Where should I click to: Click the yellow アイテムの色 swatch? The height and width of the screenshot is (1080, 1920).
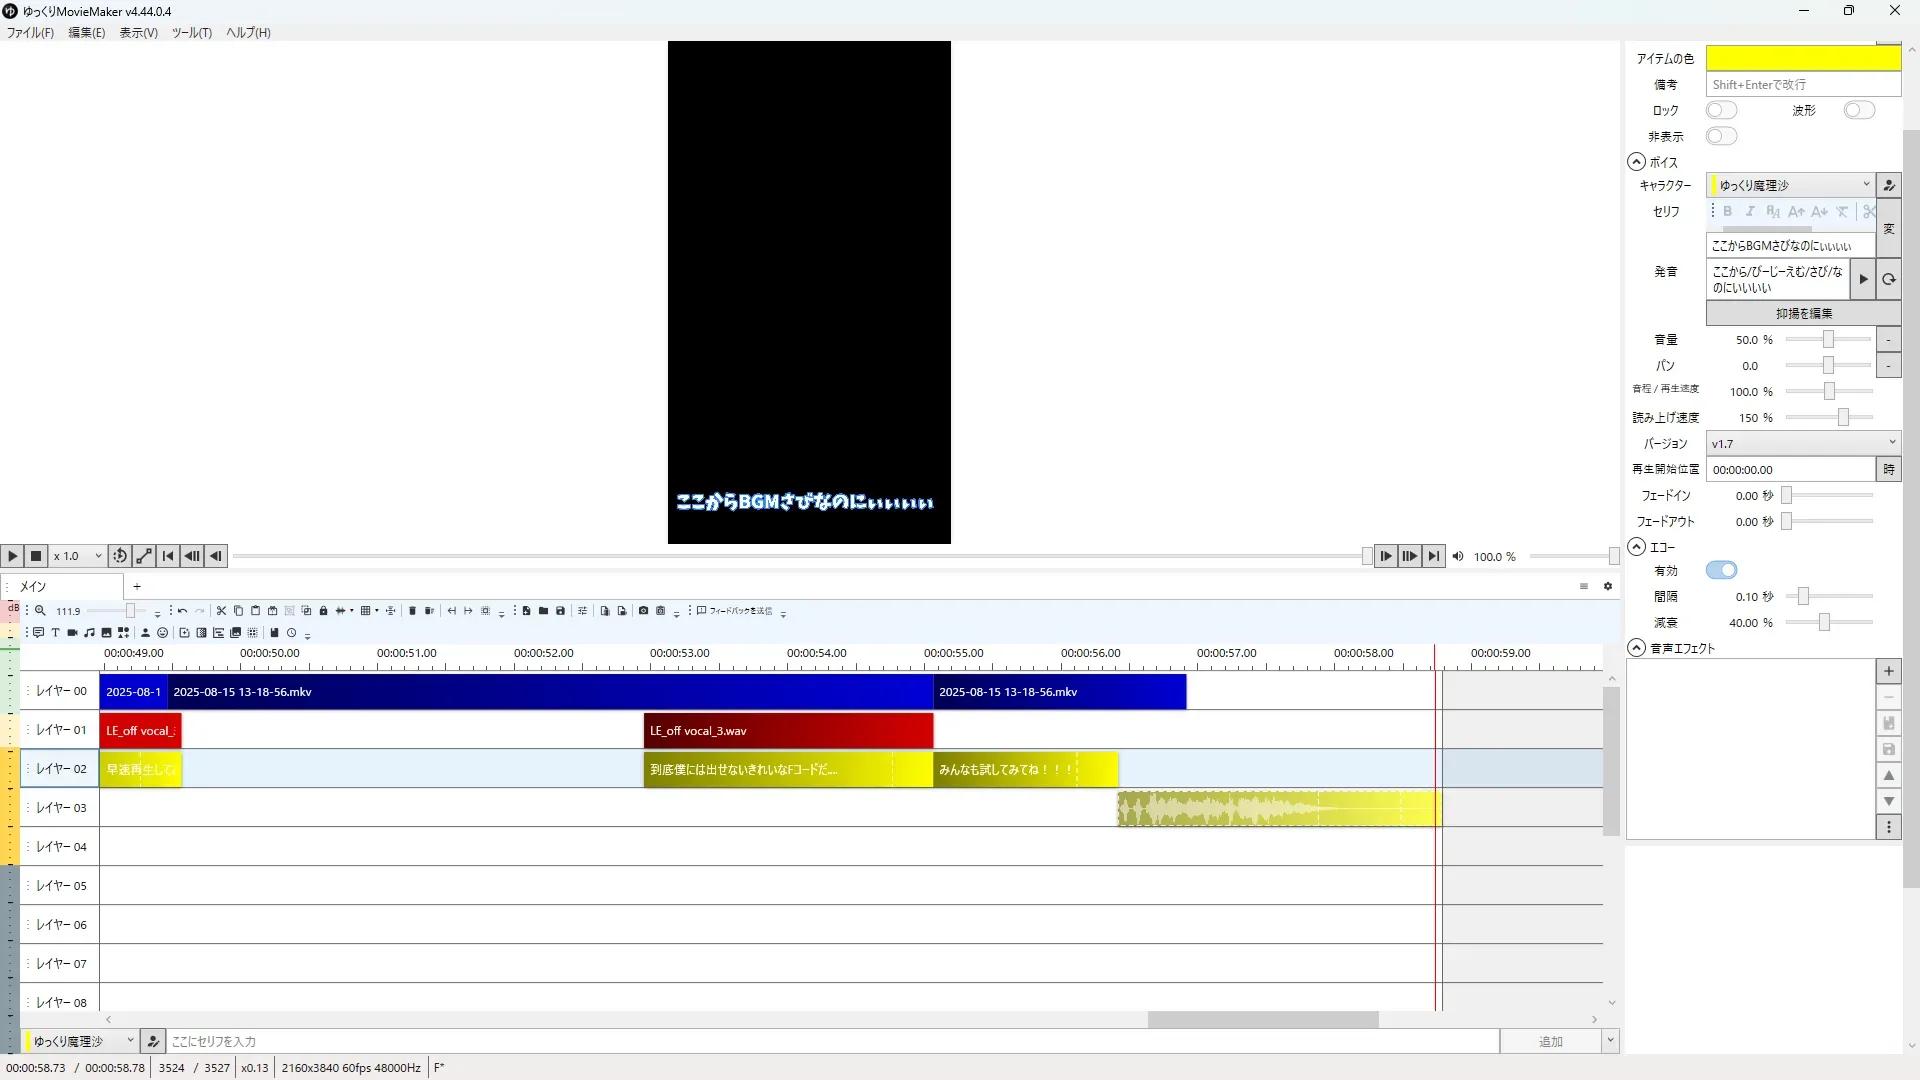[1802, 59]
